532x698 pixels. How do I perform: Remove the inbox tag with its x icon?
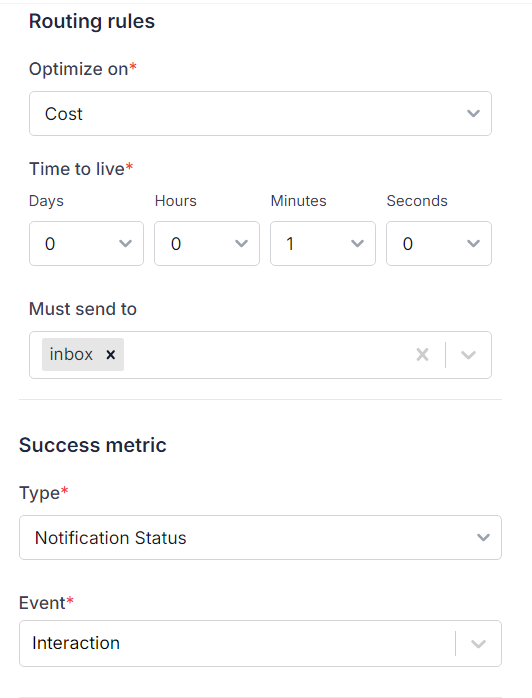pyautogui.click(x=110, y=354)
